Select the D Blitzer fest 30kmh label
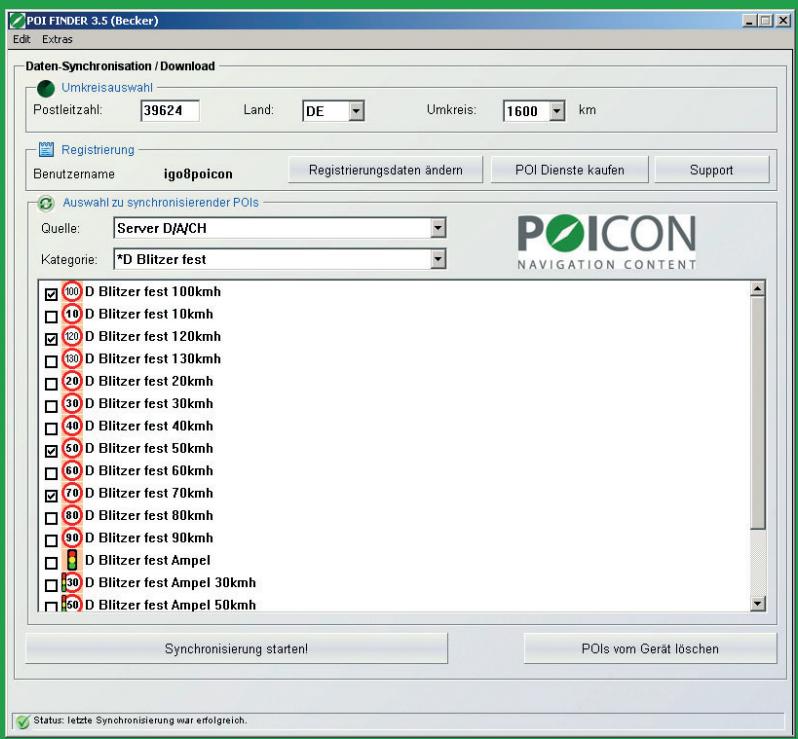 point(149,404)
